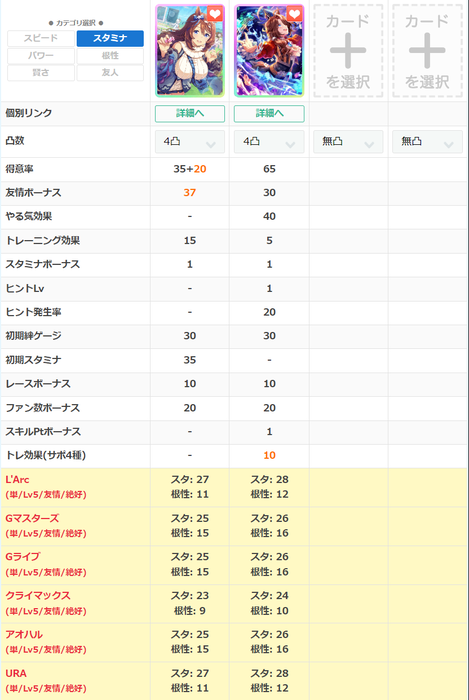Click the 得意率 row label
469x700 pixels.
point(19,169)
